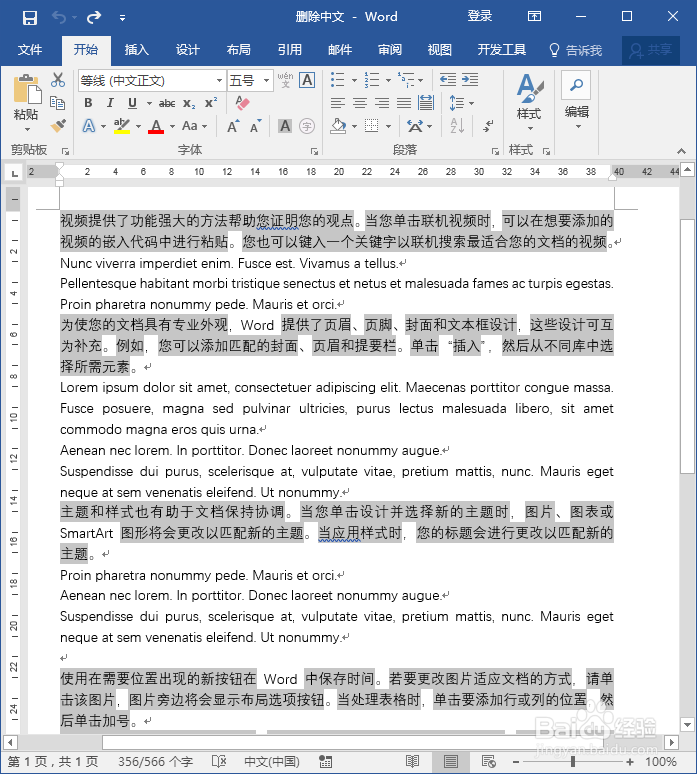Screen dimensions: 697x774
Task: Toggle subscript formatting
Action: click(x=189, y=103)
